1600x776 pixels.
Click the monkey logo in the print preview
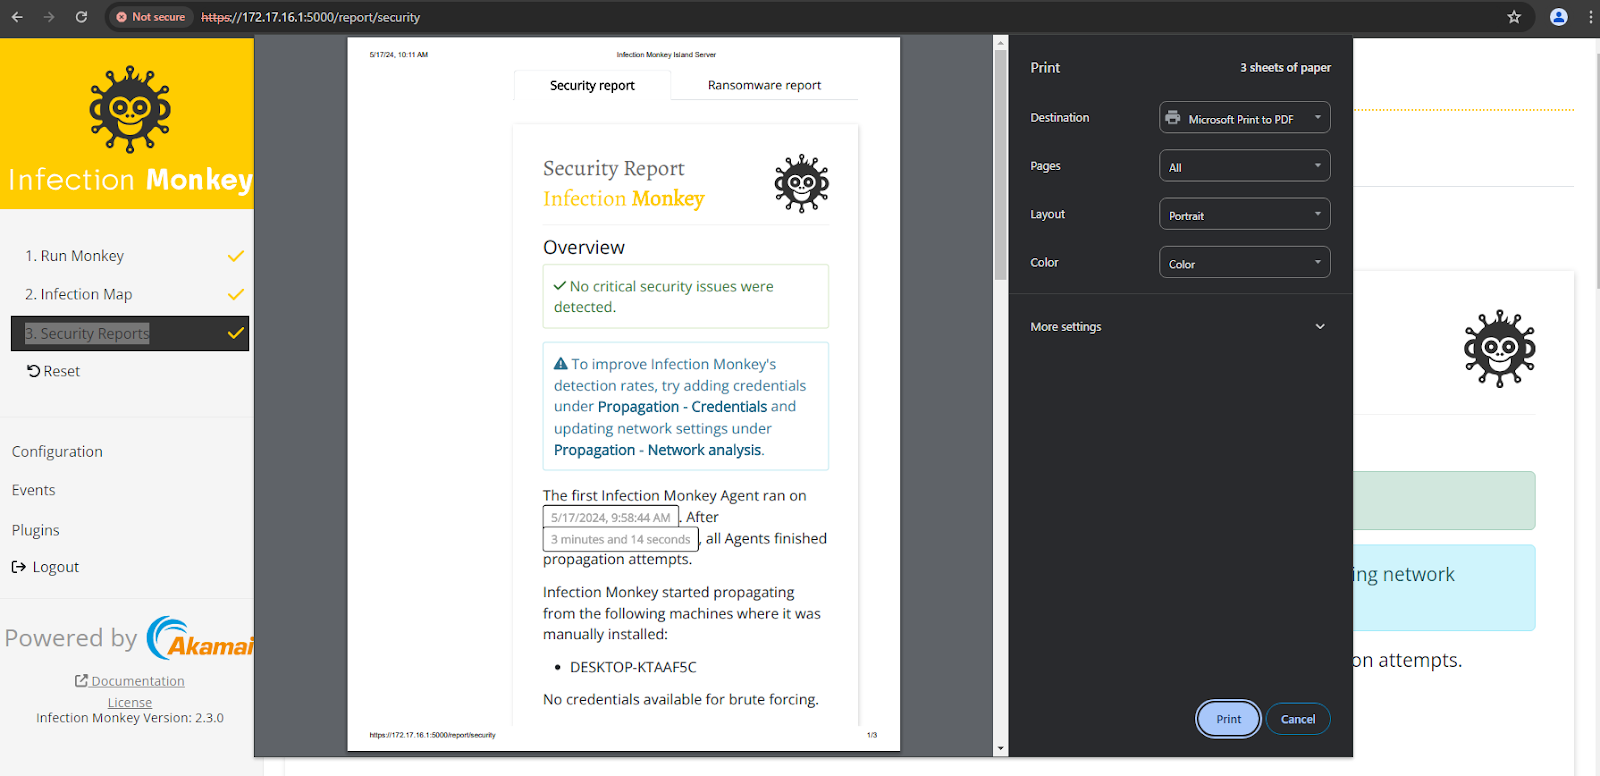801,183
